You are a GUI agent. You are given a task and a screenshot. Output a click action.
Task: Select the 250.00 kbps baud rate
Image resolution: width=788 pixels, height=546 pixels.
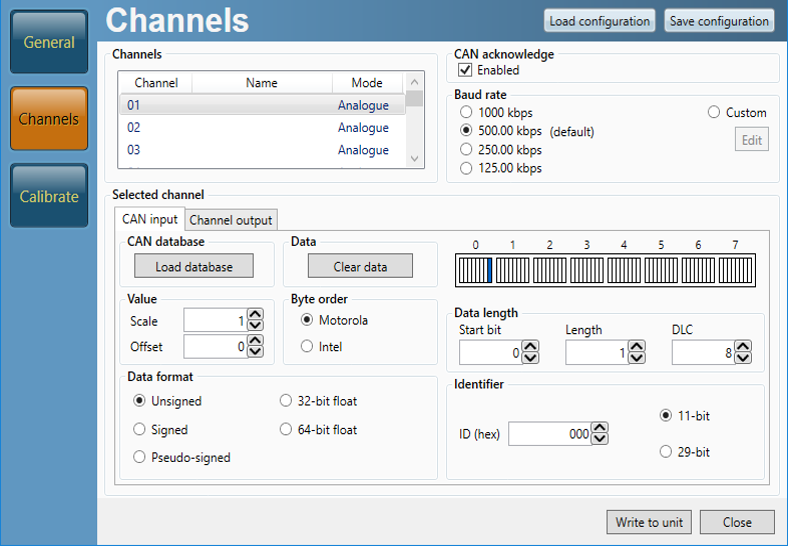tap(466, 149)
